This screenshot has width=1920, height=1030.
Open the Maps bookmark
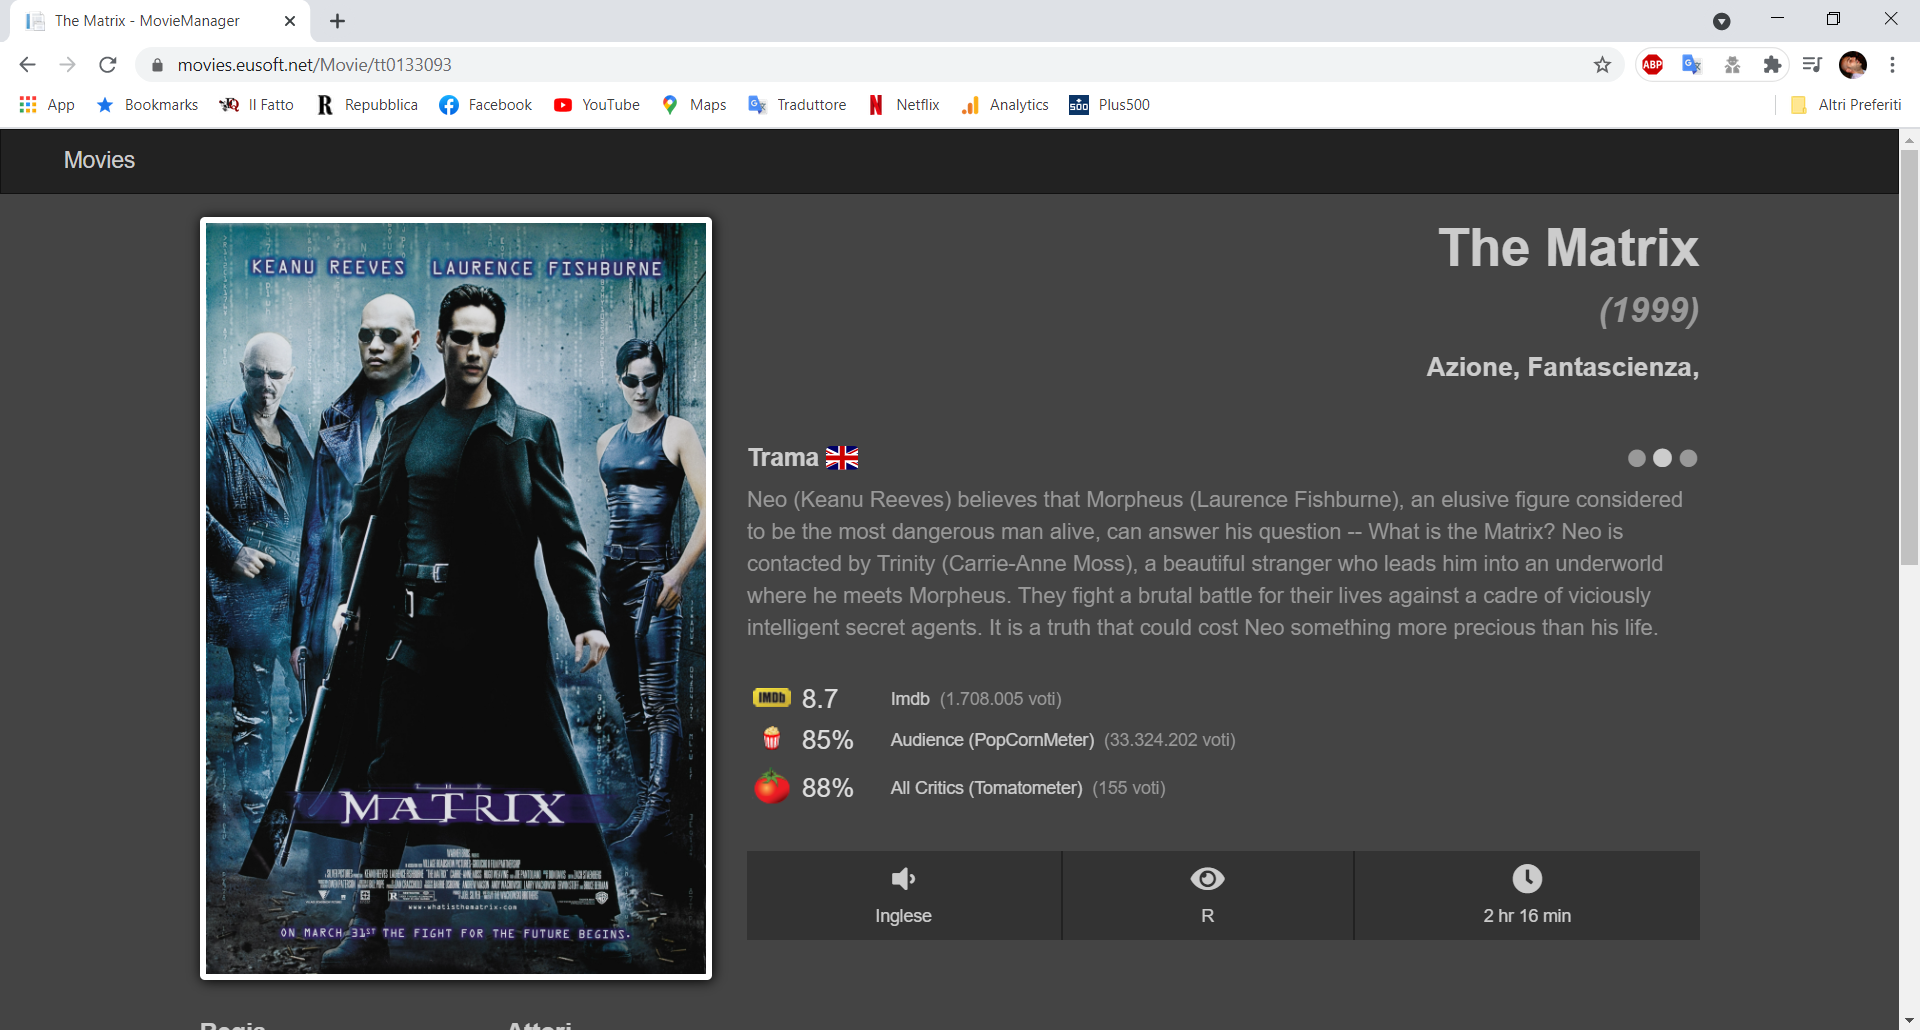click(x=694, y=105)
